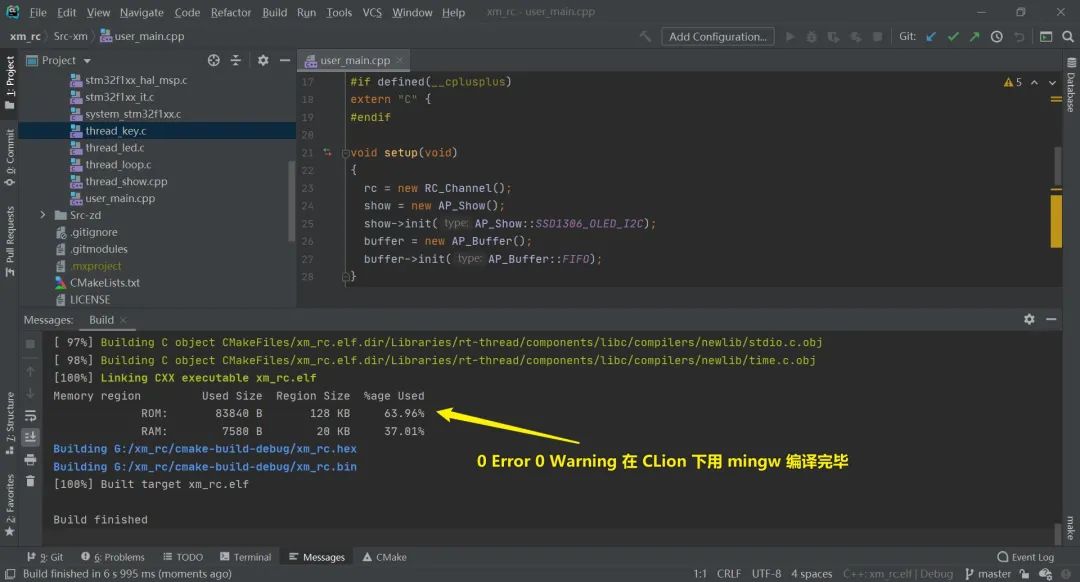The image size is (1080, 582).
Task: Toggle the 7: Structure tool window
Action: 10,423
